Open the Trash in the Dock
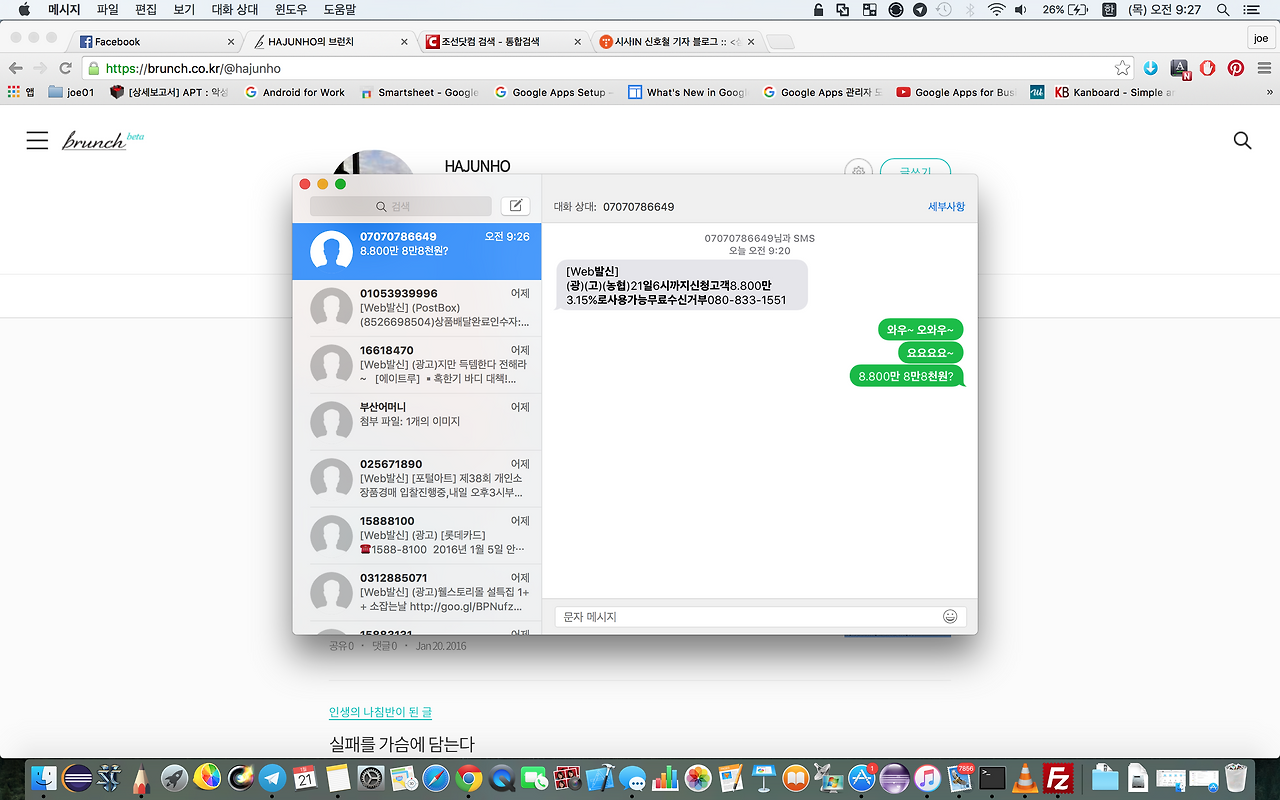Image resolution: width=1280 pixels, height=800 pixels. coord(1236,778)
